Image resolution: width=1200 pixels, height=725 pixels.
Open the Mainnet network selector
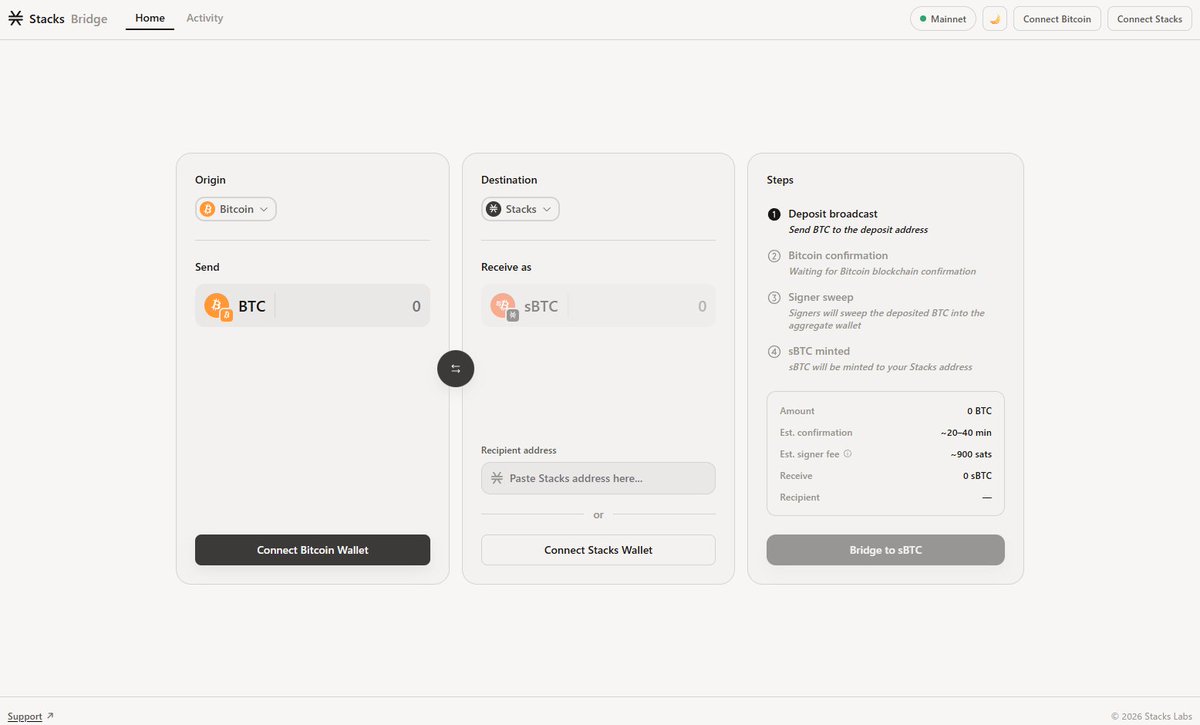pos(943,19)
